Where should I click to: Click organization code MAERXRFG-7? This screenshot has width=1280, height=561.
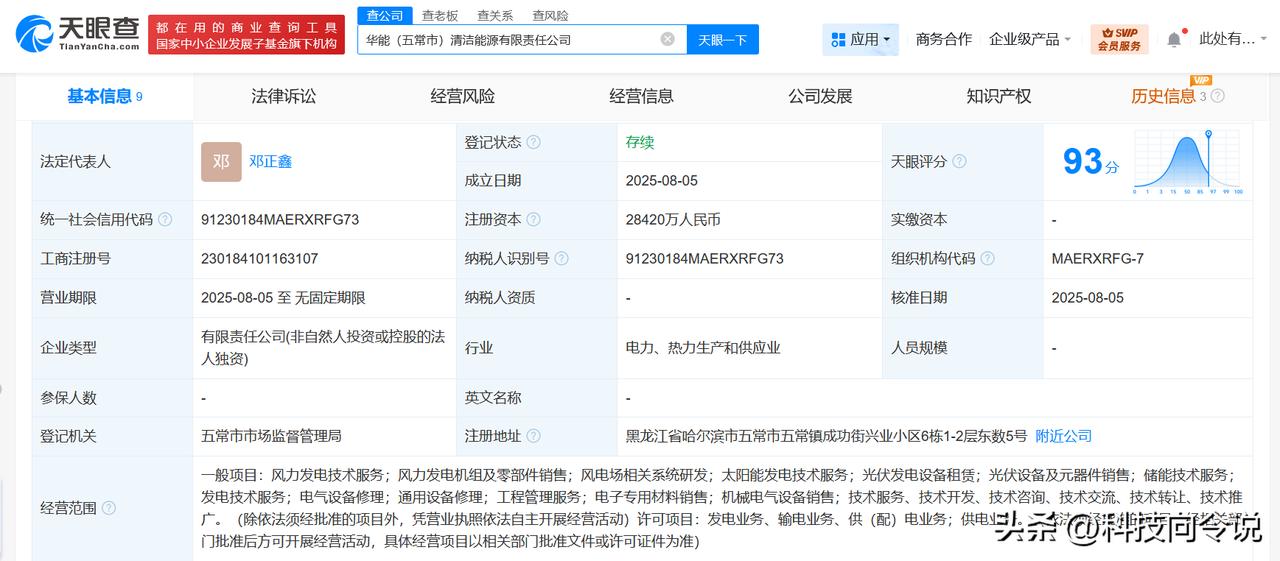[x=1098, y=258]
